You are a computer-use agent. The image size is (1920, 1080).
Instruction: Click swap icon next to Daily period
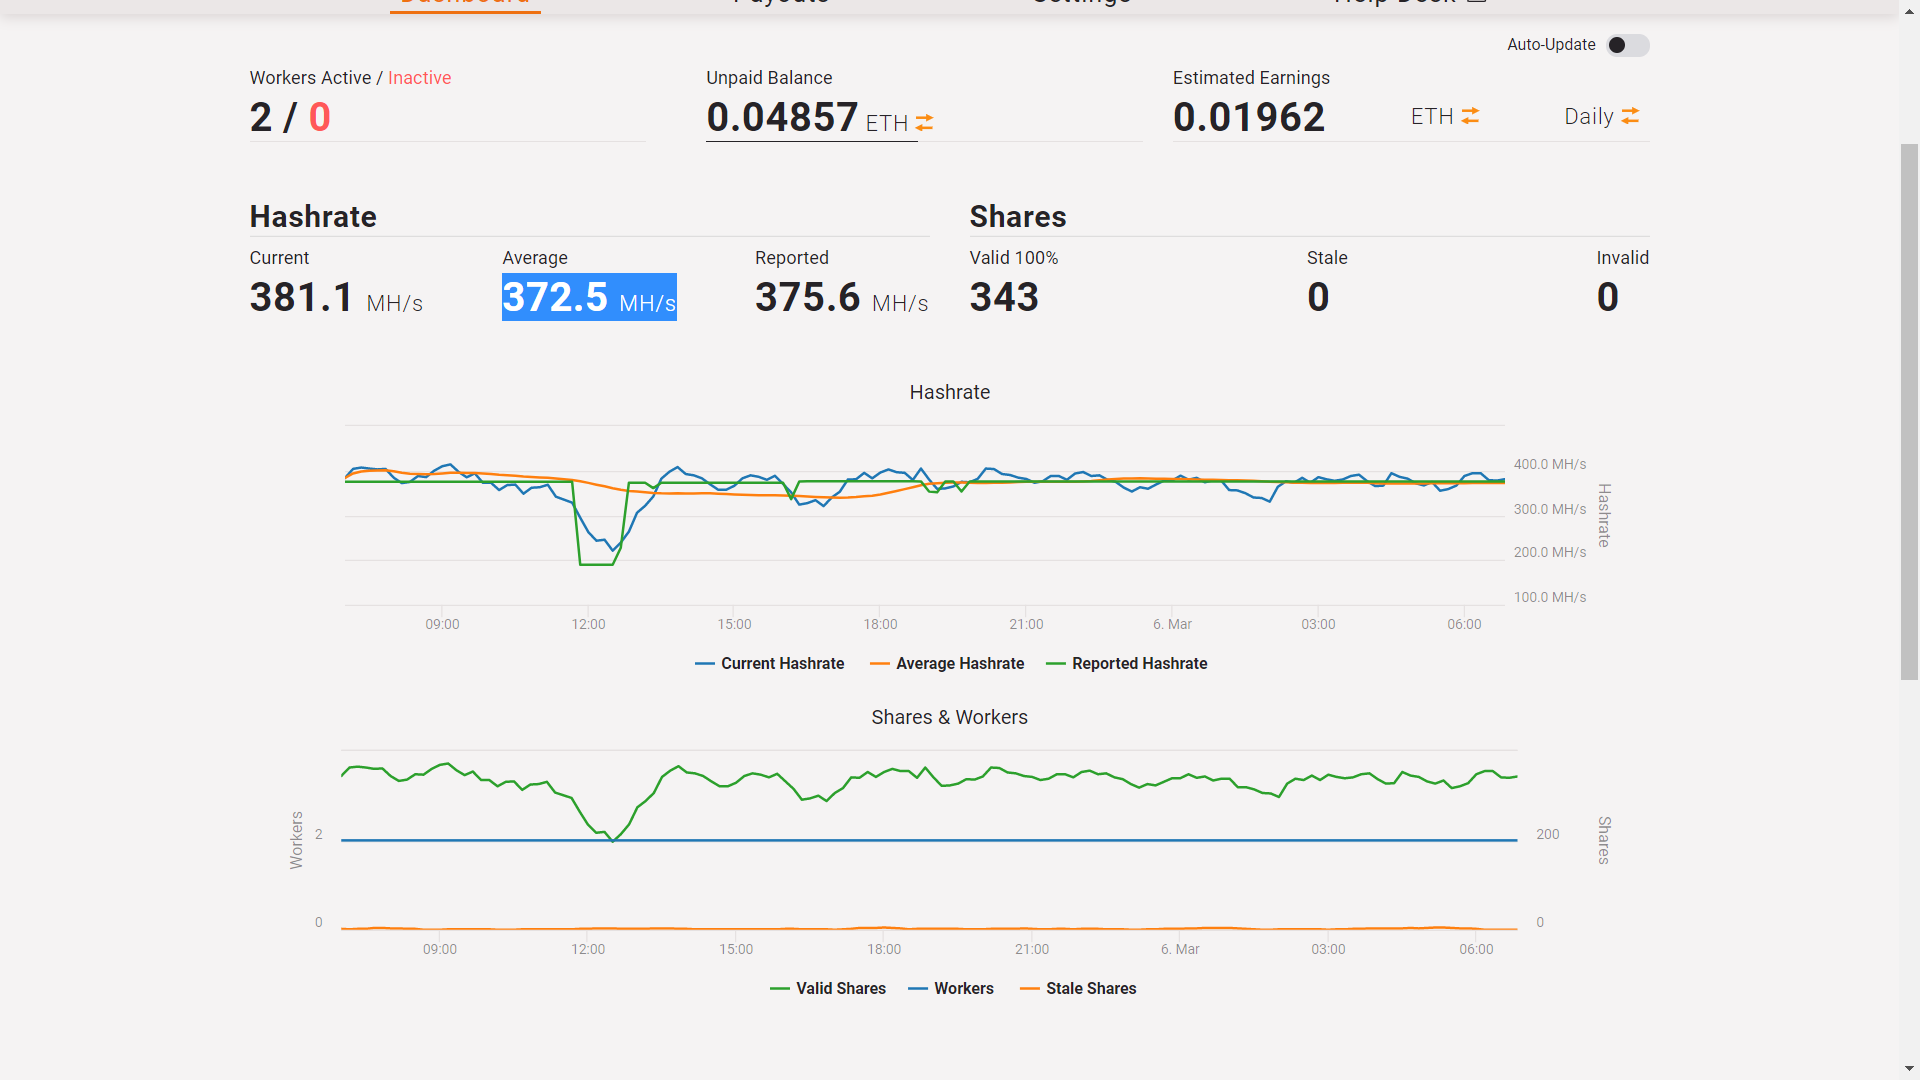coord(1630,116)
